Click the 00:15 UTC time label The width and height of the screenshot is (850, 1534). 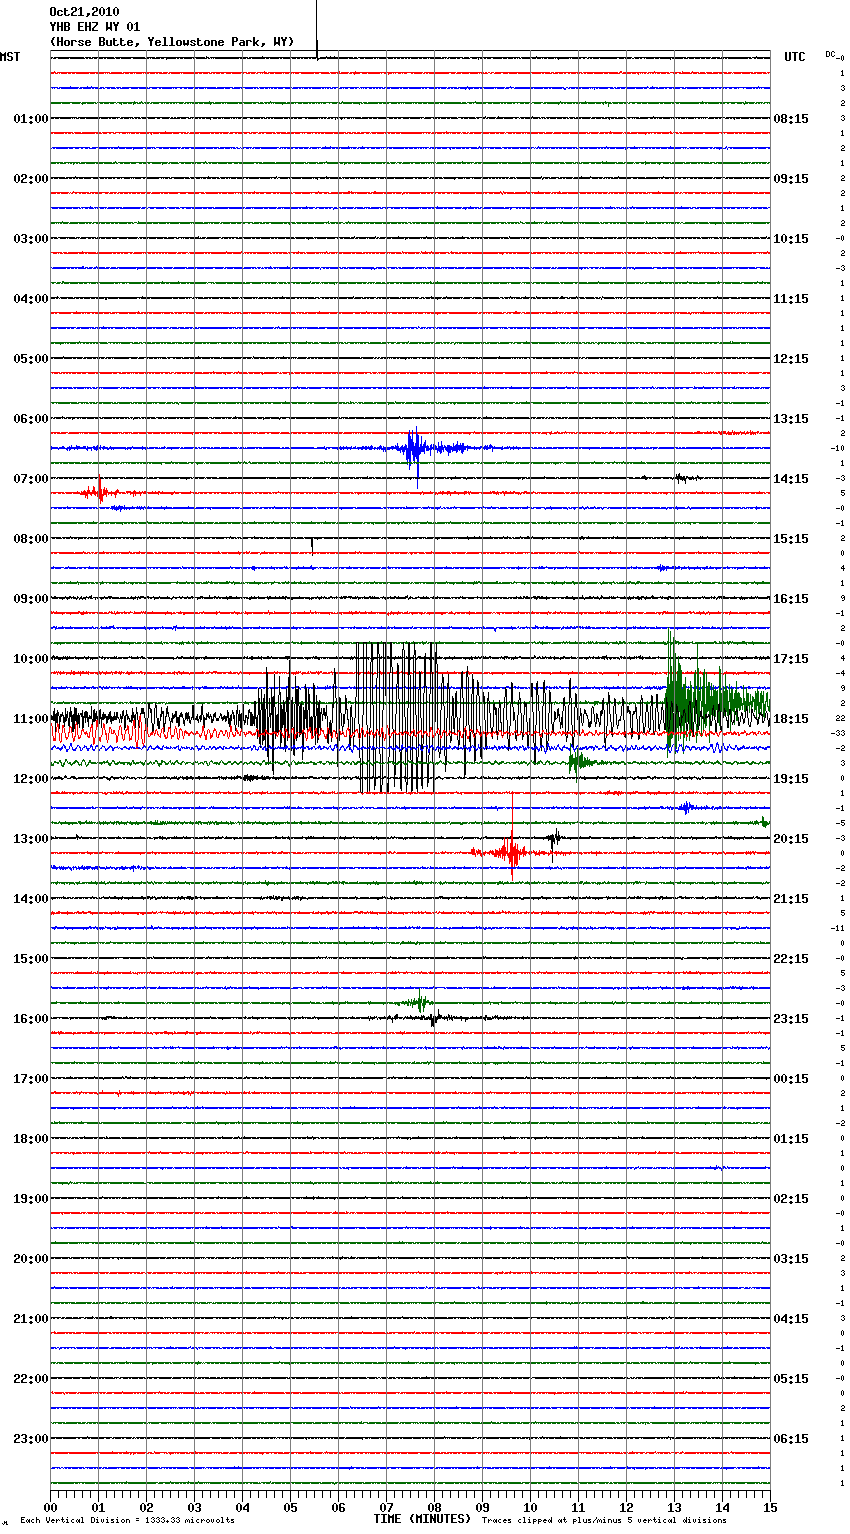pos(791,1079)
